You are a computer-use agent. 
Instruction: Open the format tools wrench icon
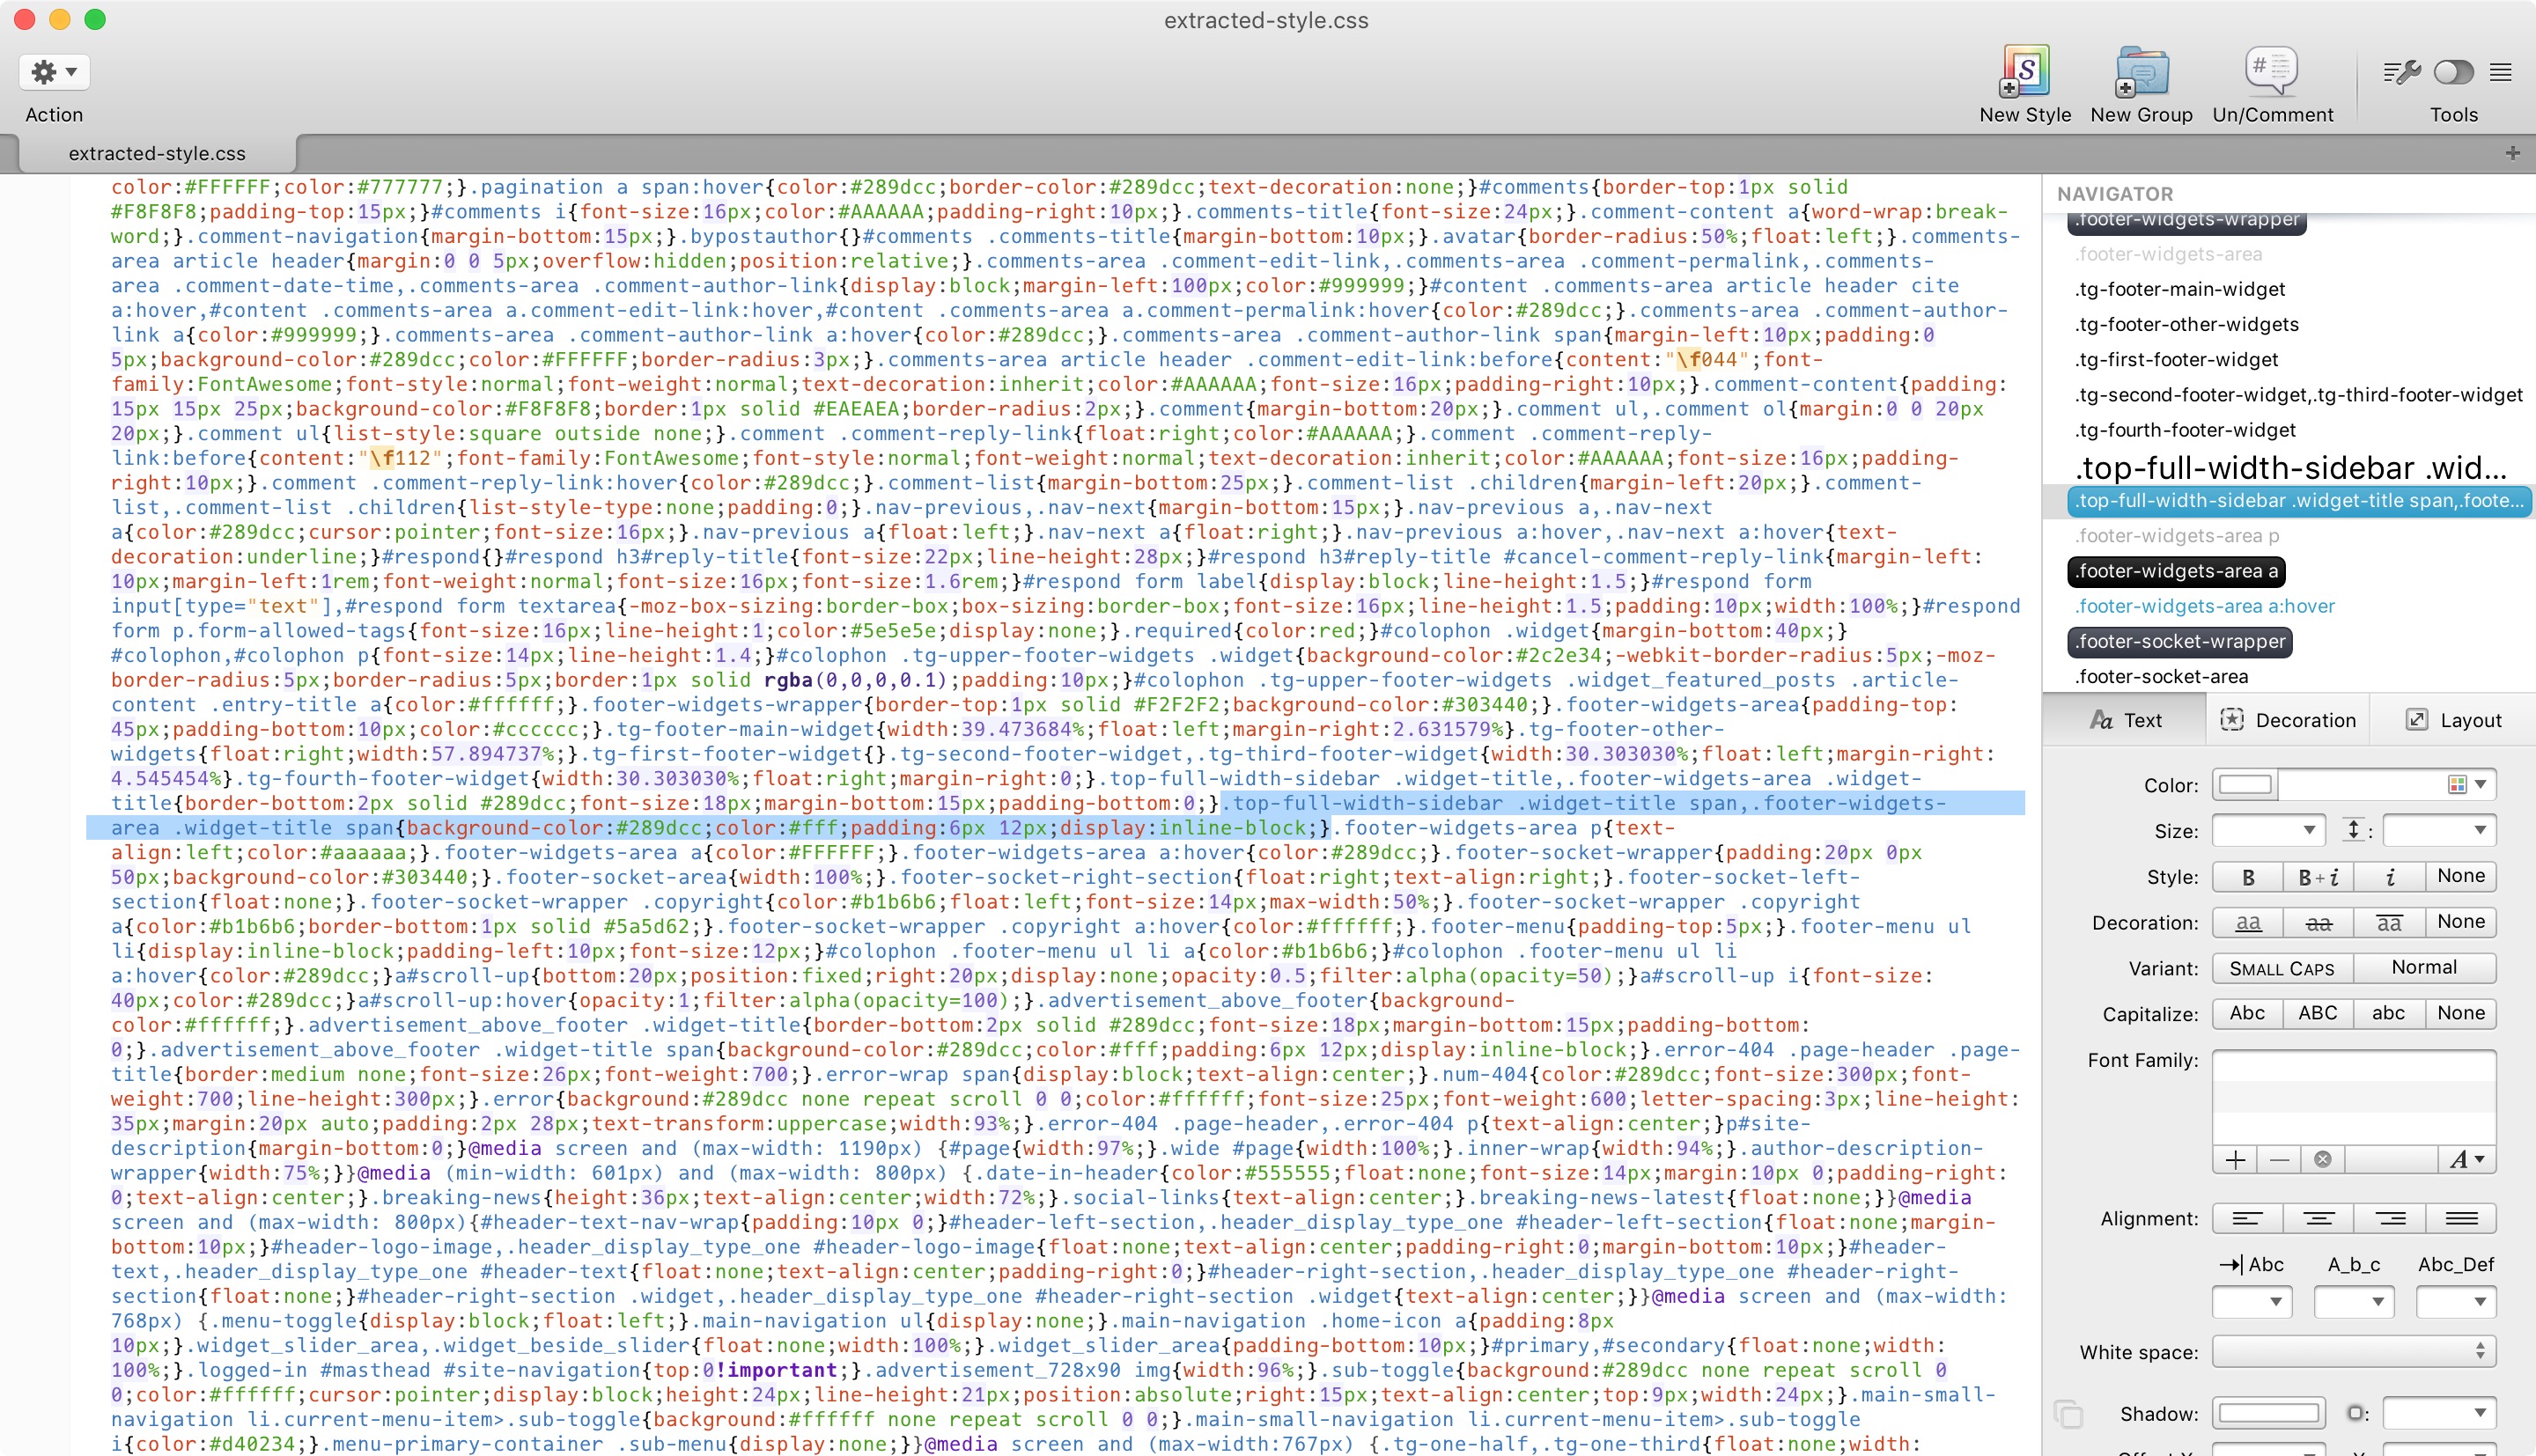coord(2401,72)
